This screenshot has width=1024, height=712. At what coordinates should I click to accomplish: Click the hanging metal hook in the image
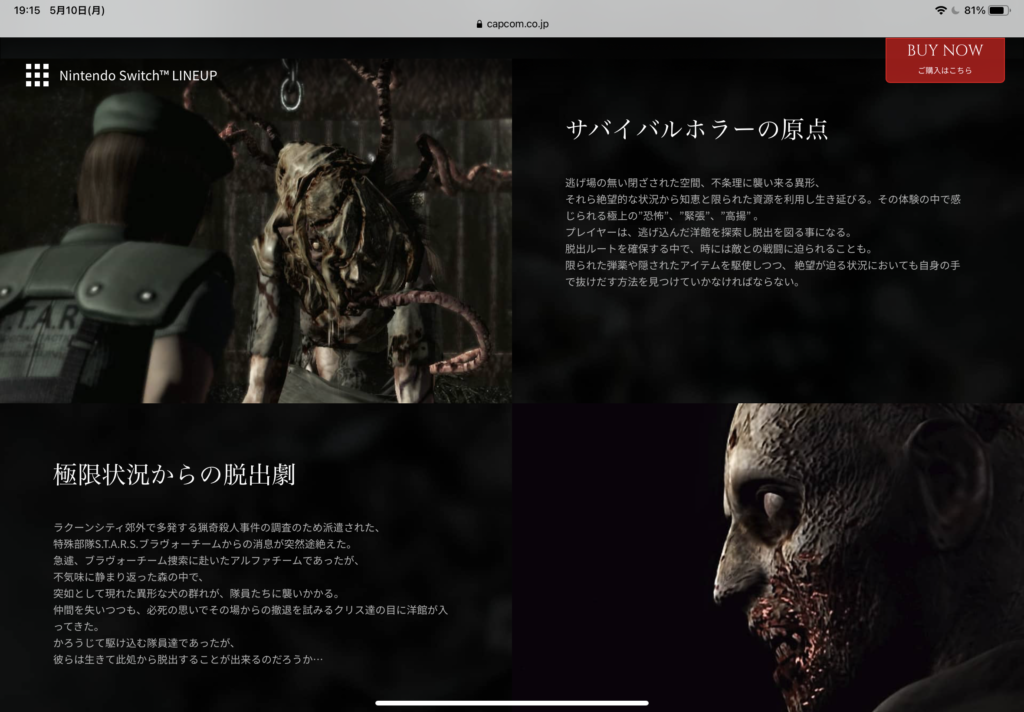click(291, 88)
